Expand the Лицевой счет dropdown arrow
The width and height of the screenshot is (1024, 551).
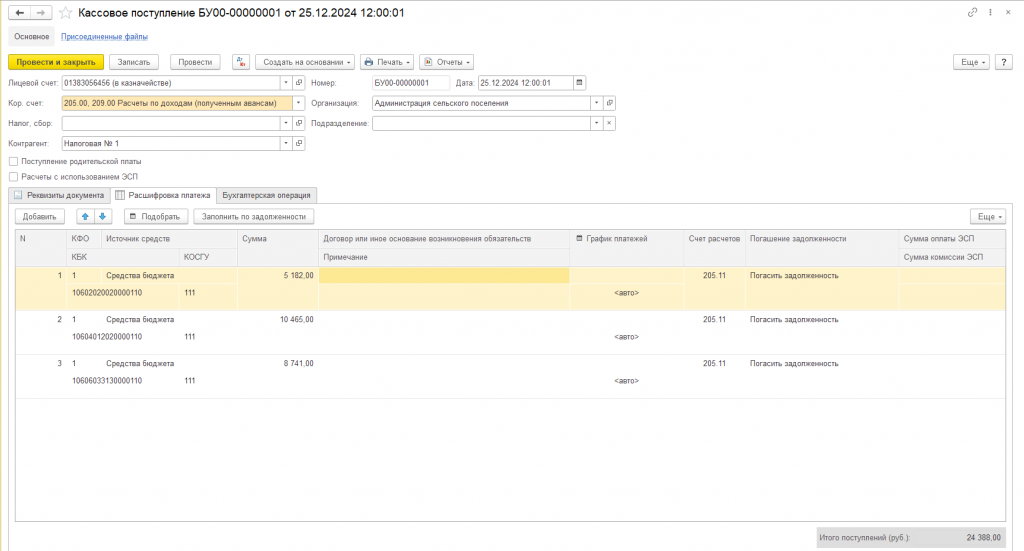[x=286, y=83]
